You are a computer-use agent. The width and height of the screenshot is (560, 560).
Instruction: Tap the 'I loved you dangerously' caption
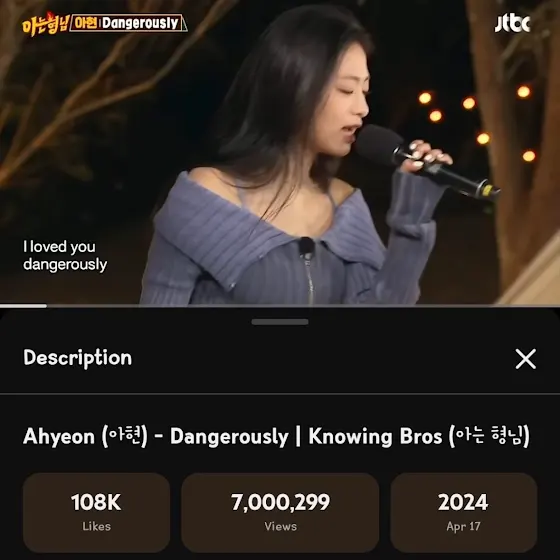pyautogui.click(x=65, y=256)
